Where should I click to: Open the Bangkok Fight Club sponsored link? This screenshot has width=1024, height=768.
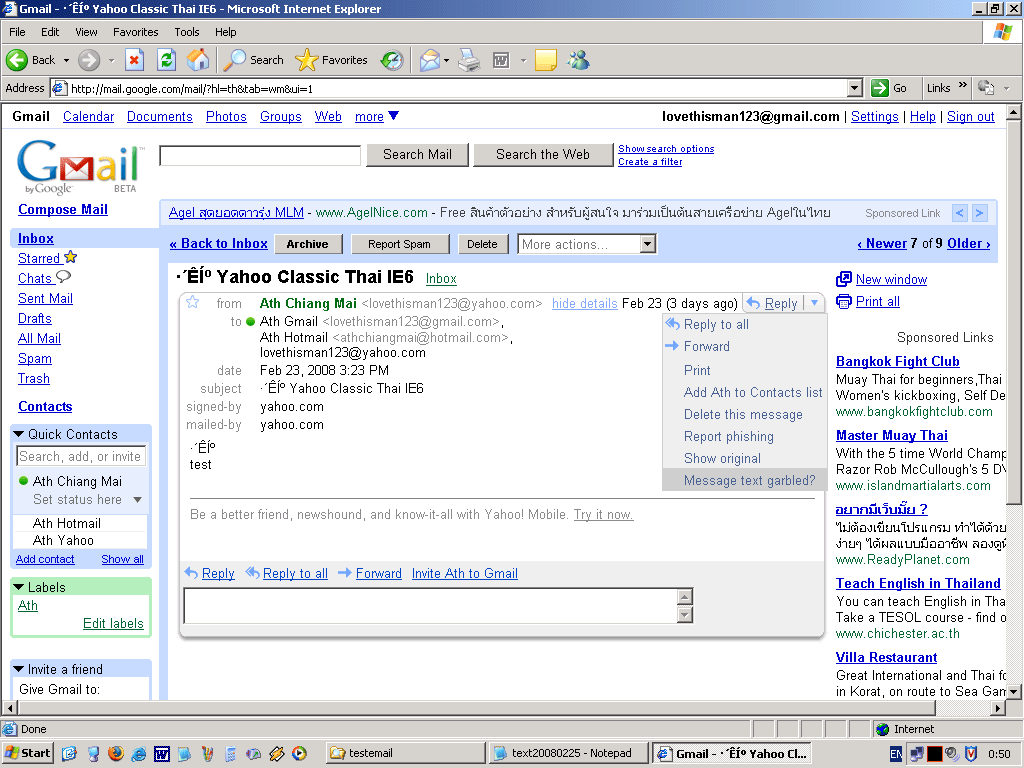897,361
